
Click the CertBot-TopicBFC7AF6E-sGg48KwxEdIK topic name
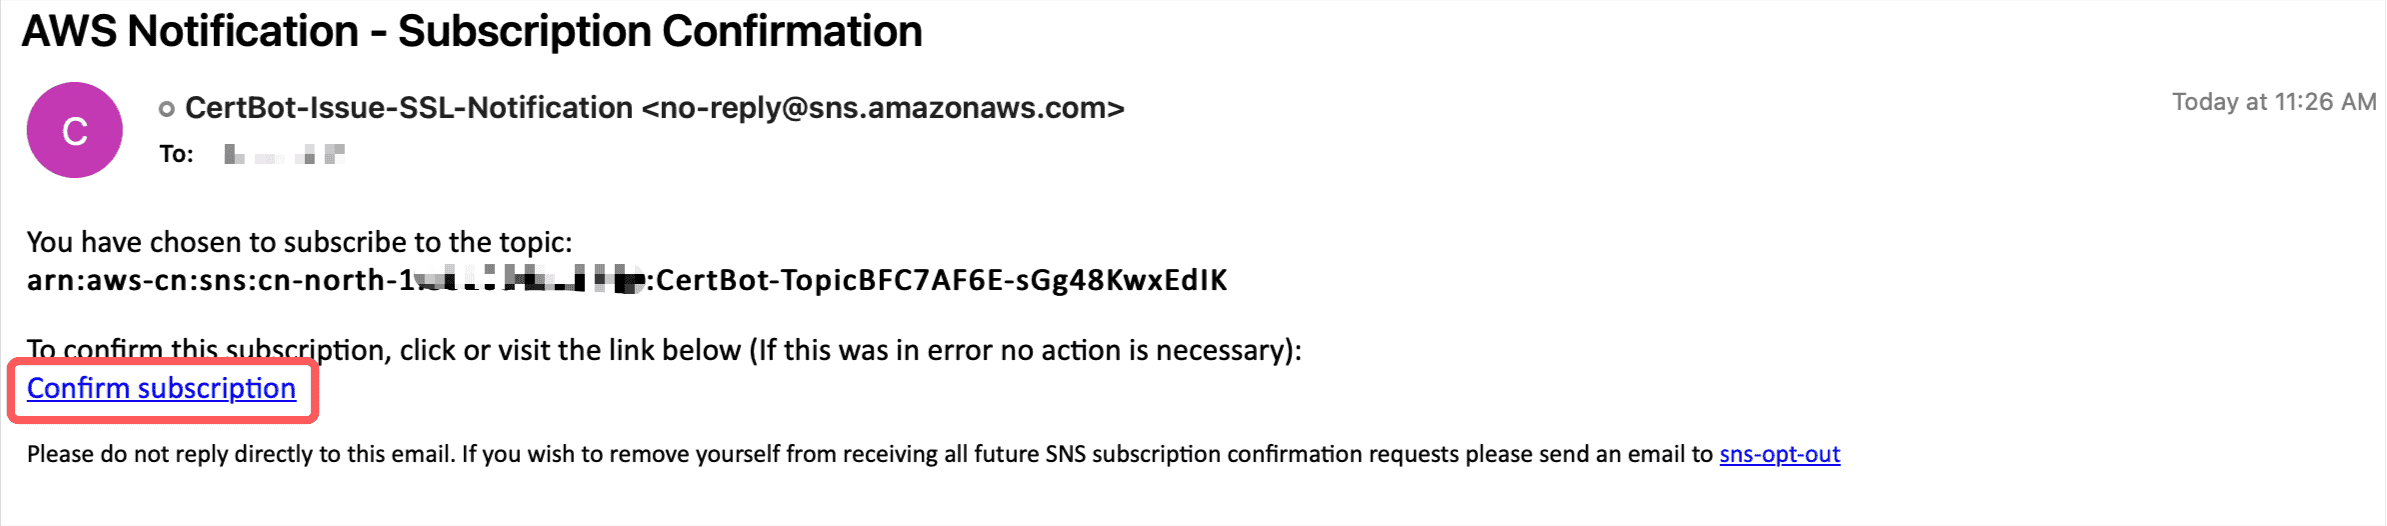tap(941, 280)
